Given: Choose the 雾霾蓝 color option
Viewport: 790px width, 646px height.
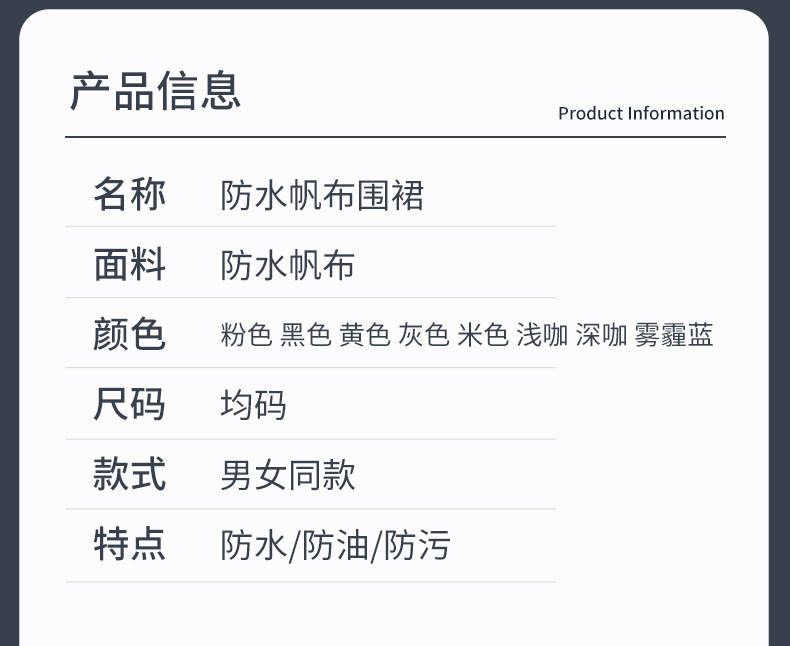Looking at the screenshot, I should (x=674, y=335).
